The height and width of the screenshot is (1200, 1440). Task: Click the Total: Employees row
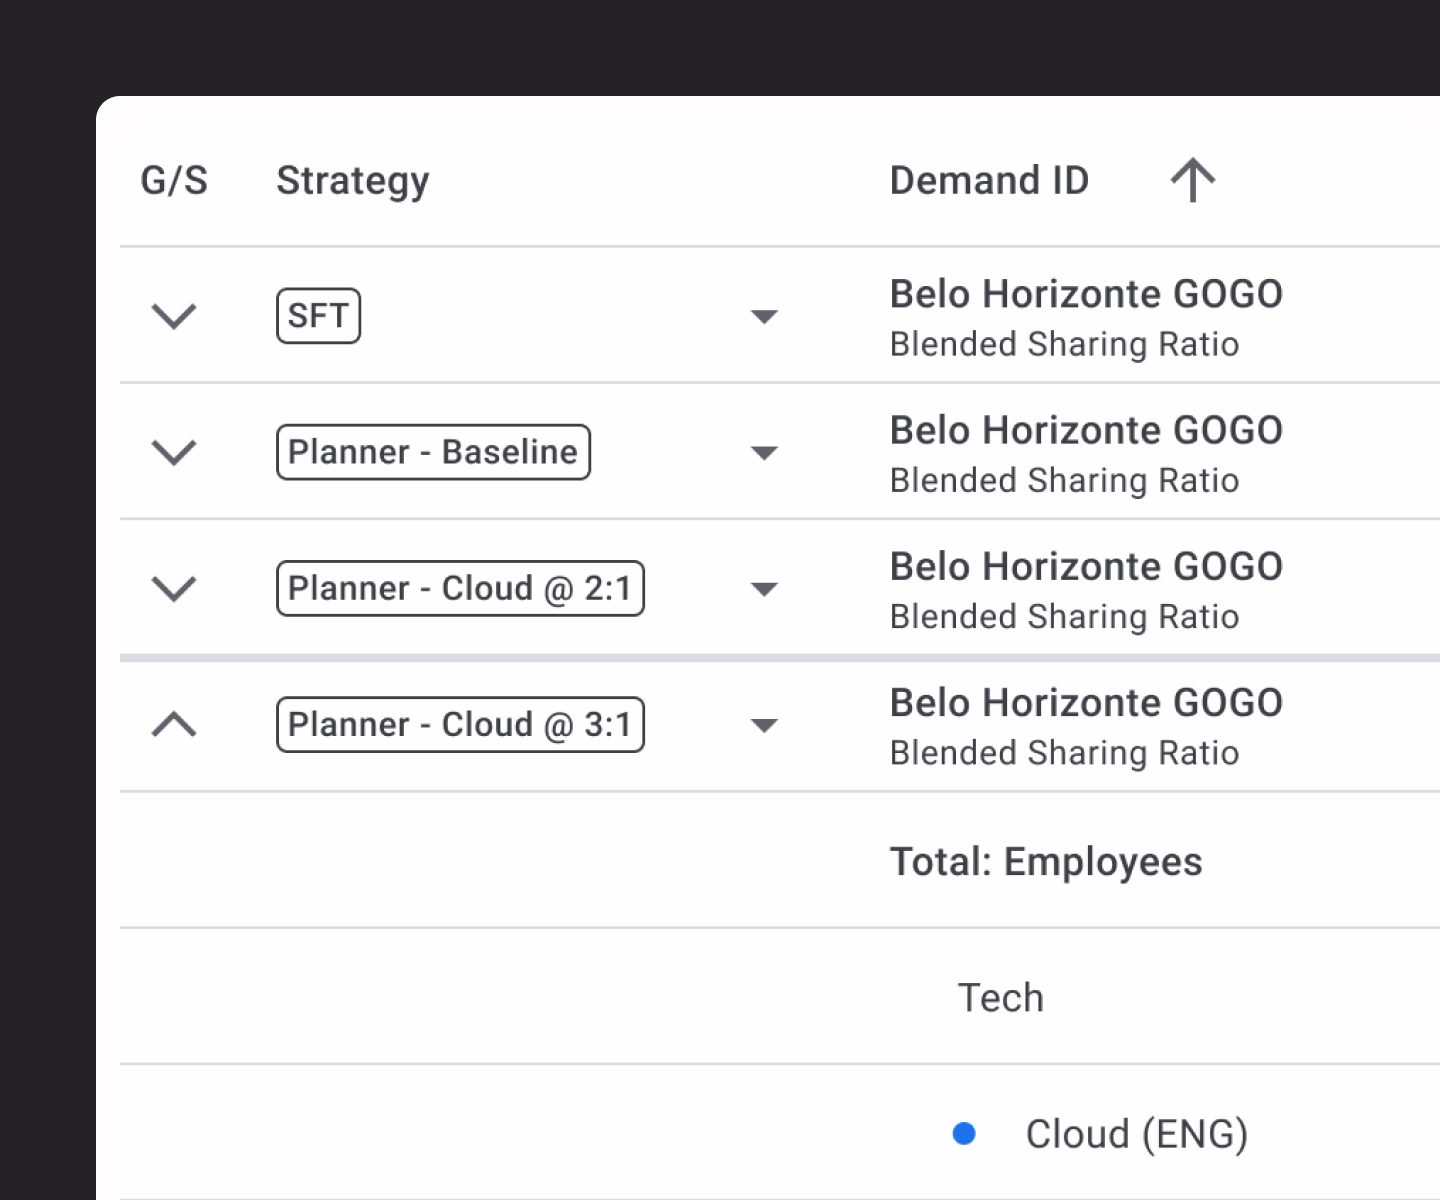(1046, 861)
